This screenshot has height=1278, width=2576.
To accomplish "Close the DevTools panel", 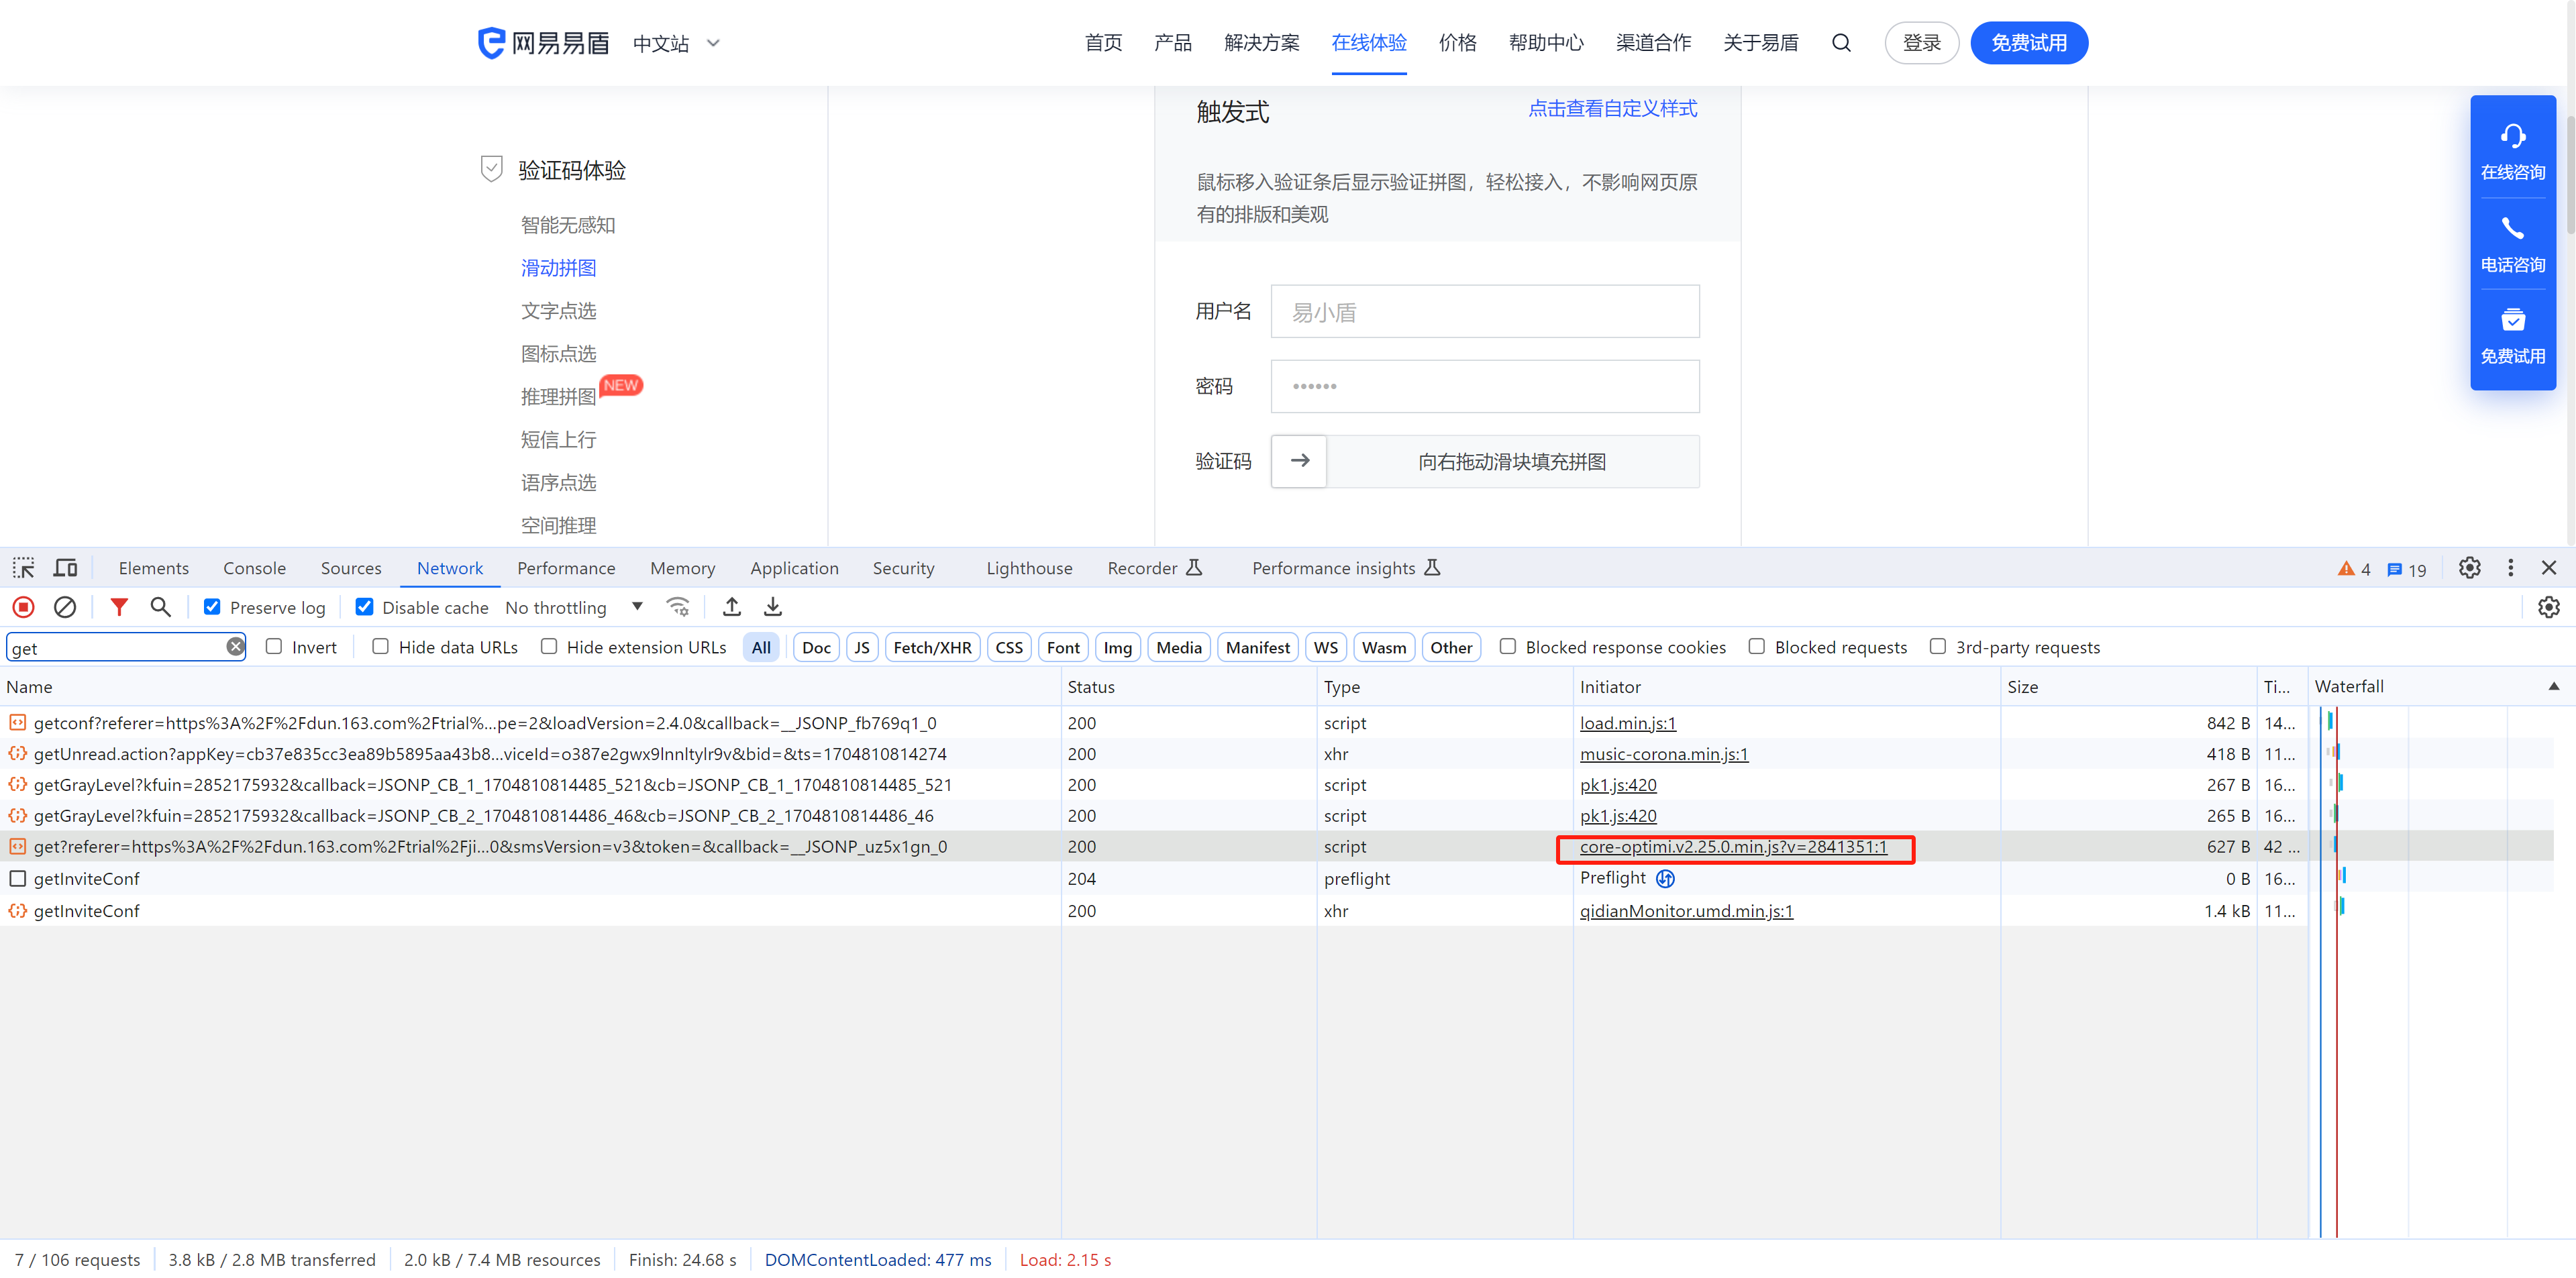I will (x=2549, y=568).
